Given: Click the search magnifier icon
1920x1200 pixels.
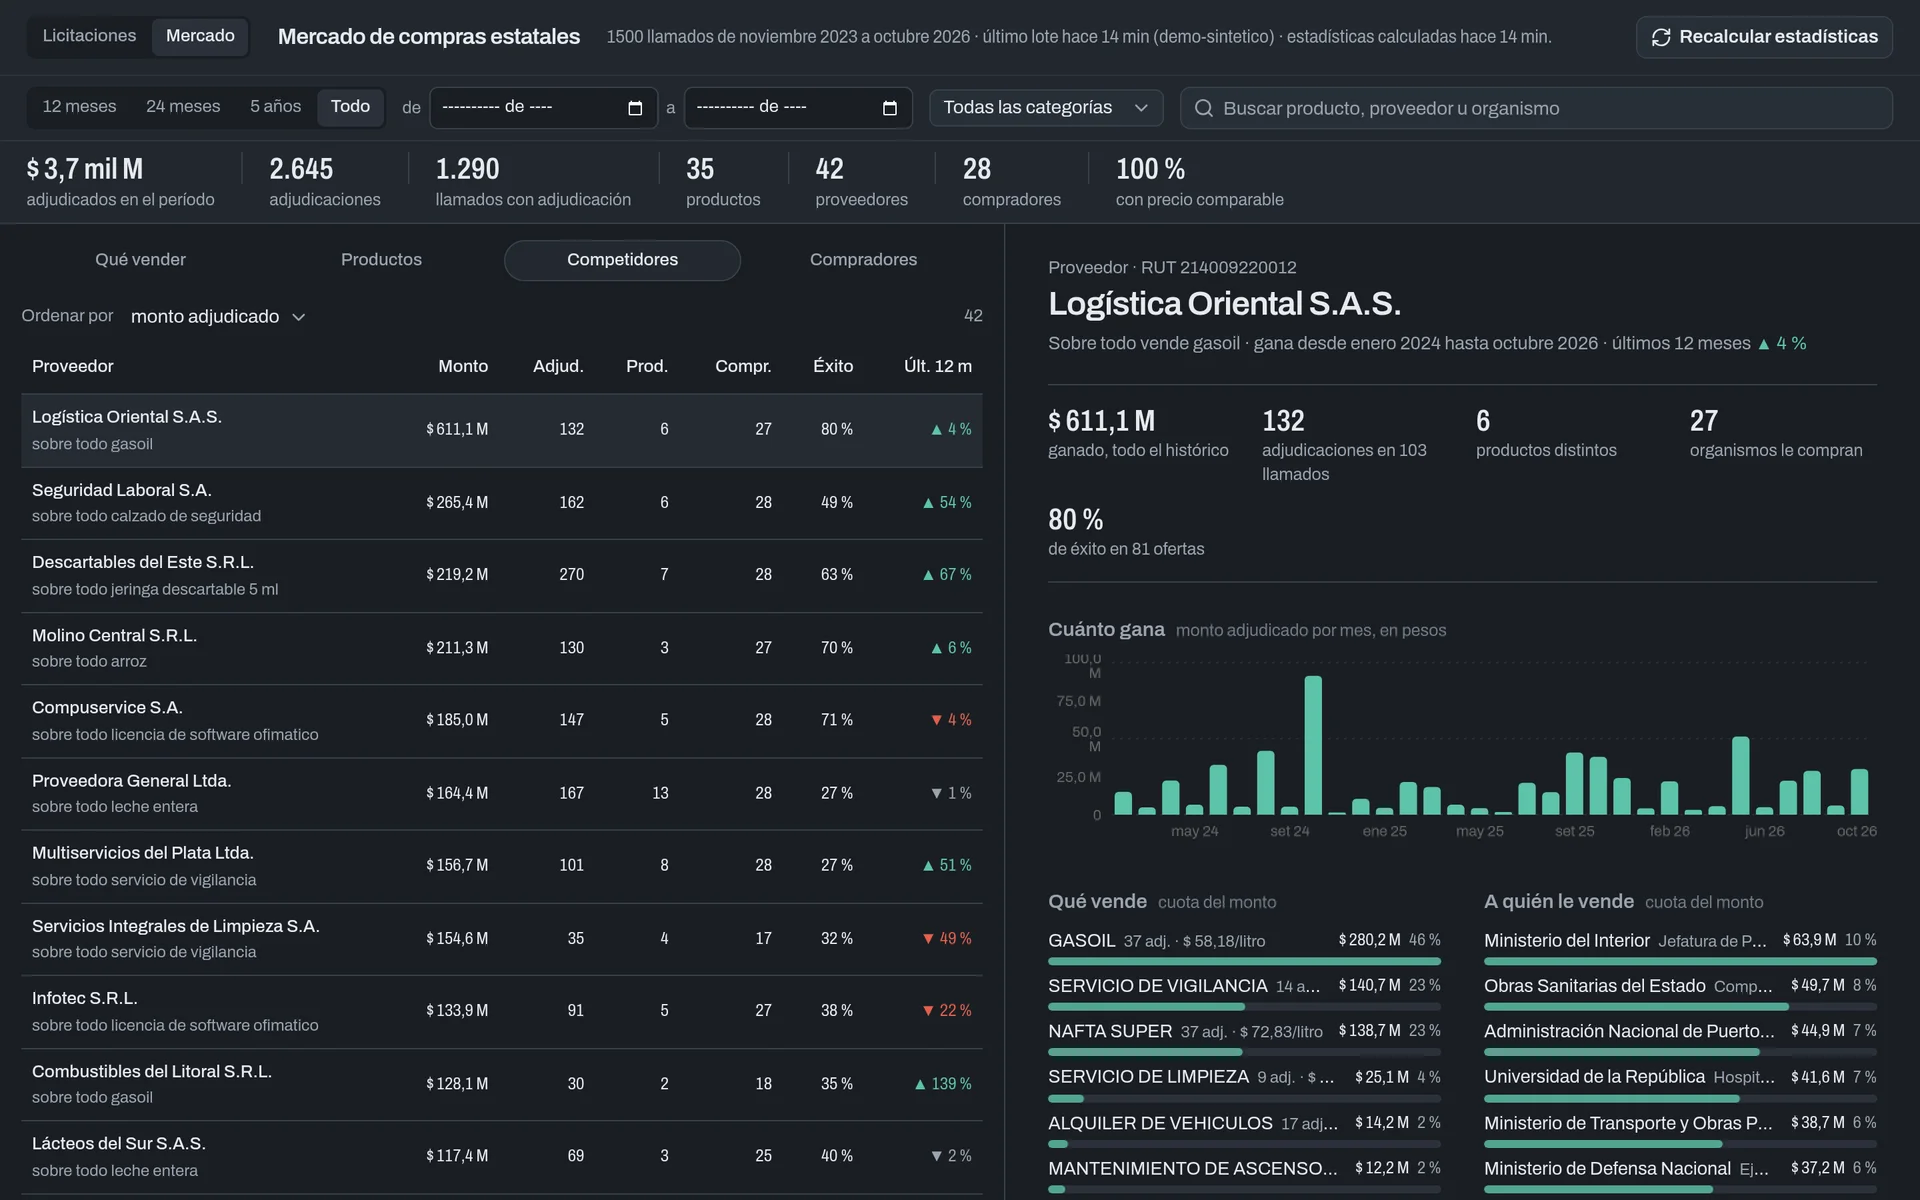Looking at the screenshot, I should (1204, 108).
